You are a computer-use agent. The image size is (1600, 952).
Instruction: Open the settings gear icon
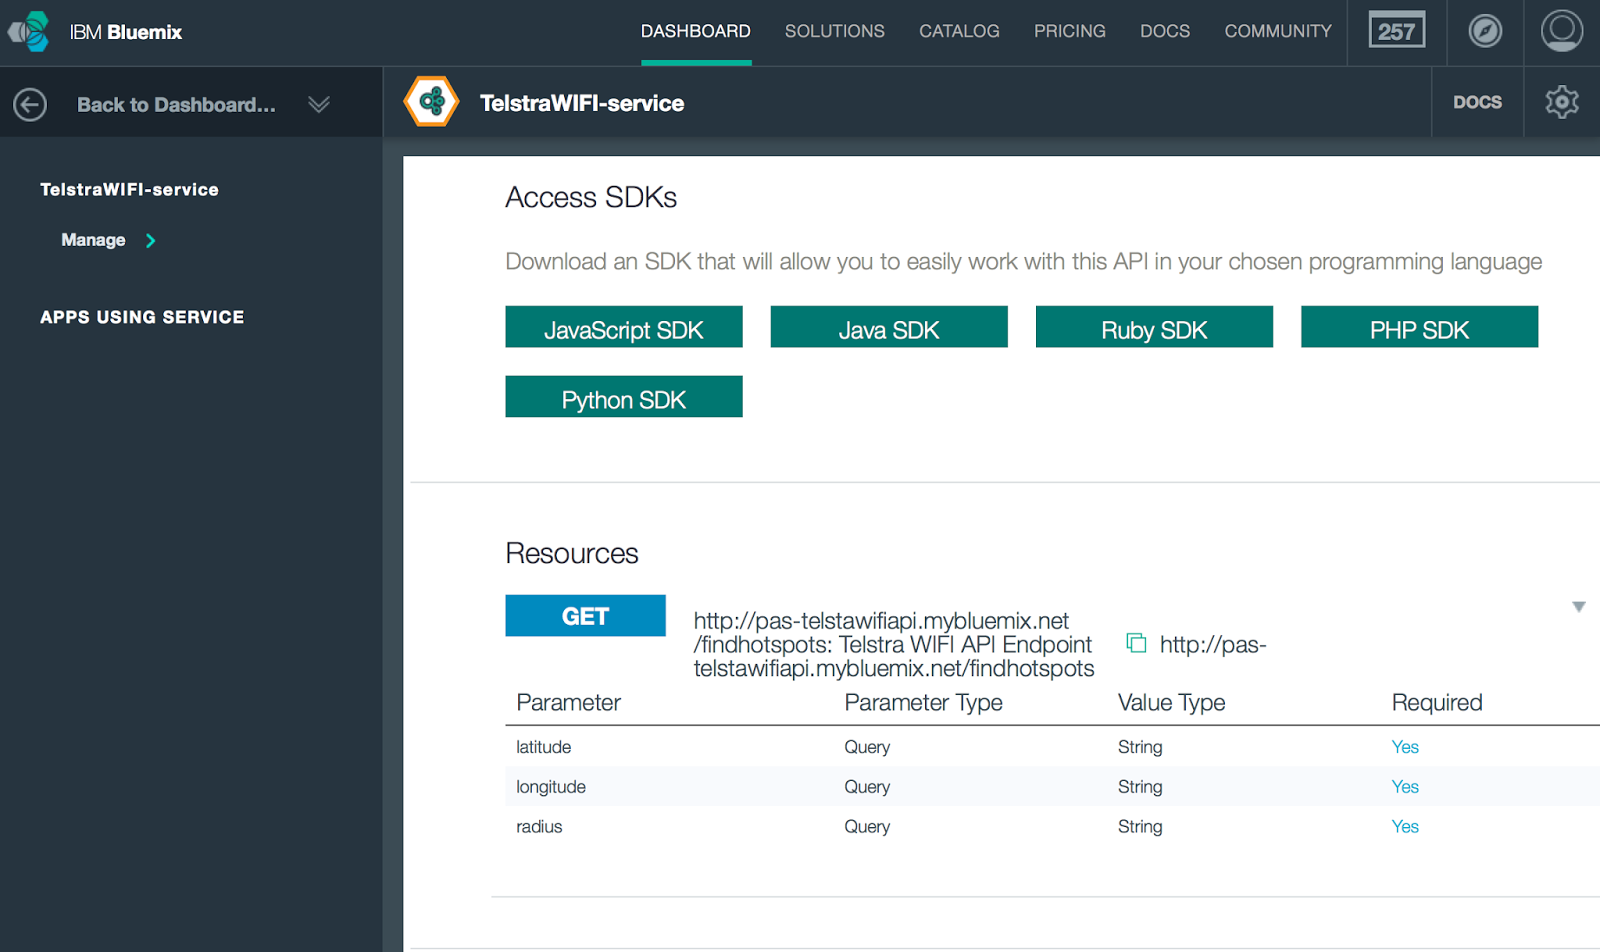tap(1561, 102)
